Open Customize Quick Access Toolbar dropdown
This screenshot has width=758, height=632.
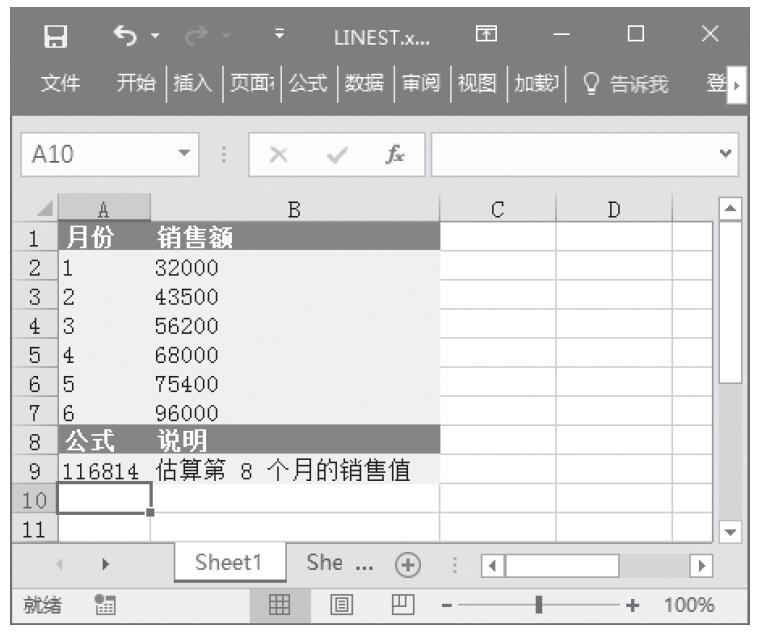pos(281,37)
